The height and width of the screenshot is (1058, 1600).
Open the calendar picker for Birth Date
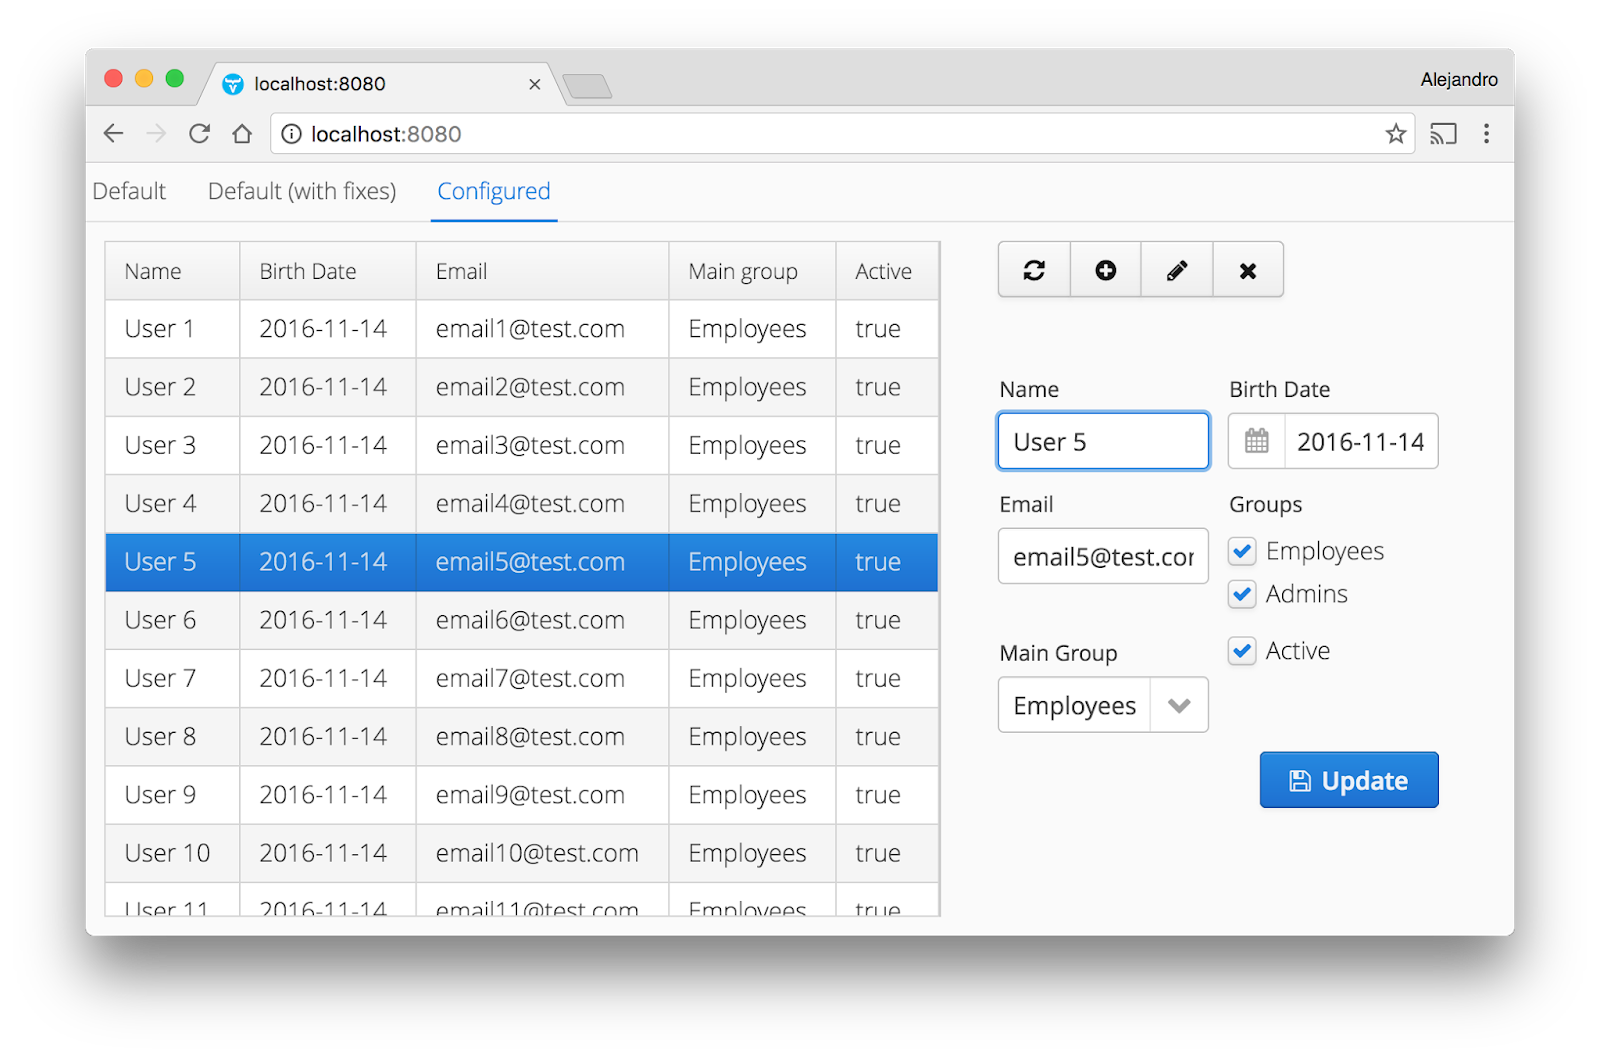pos(1255,441)
